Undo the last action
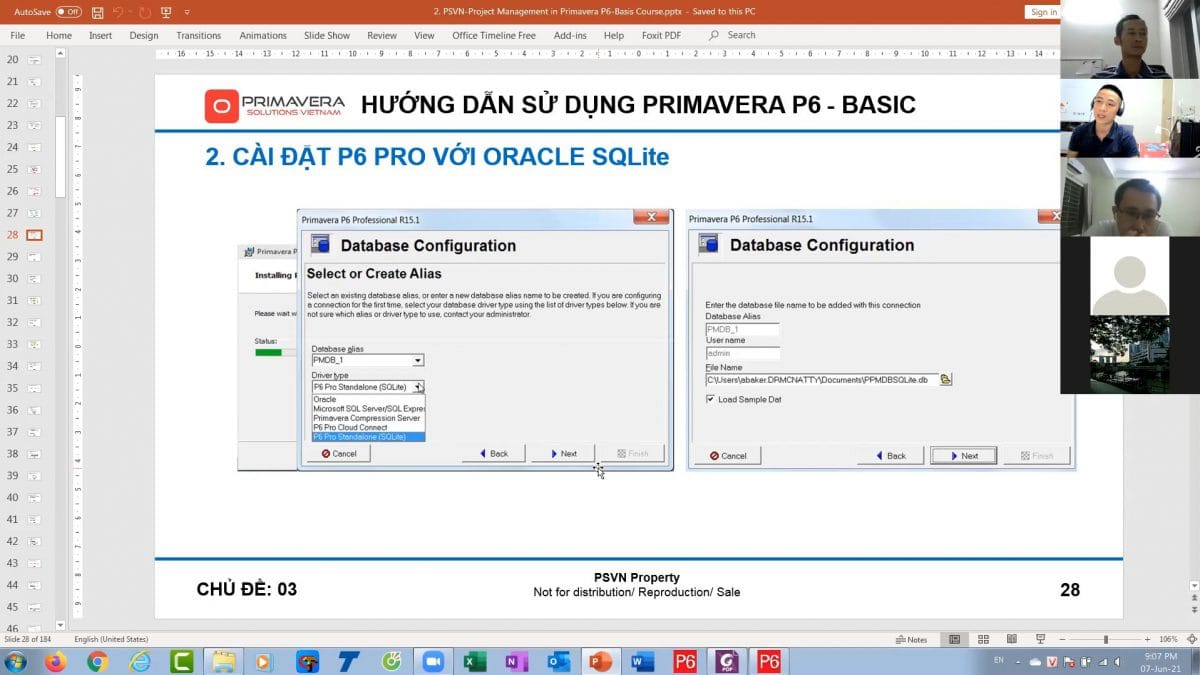 click(x=118, y=12)
